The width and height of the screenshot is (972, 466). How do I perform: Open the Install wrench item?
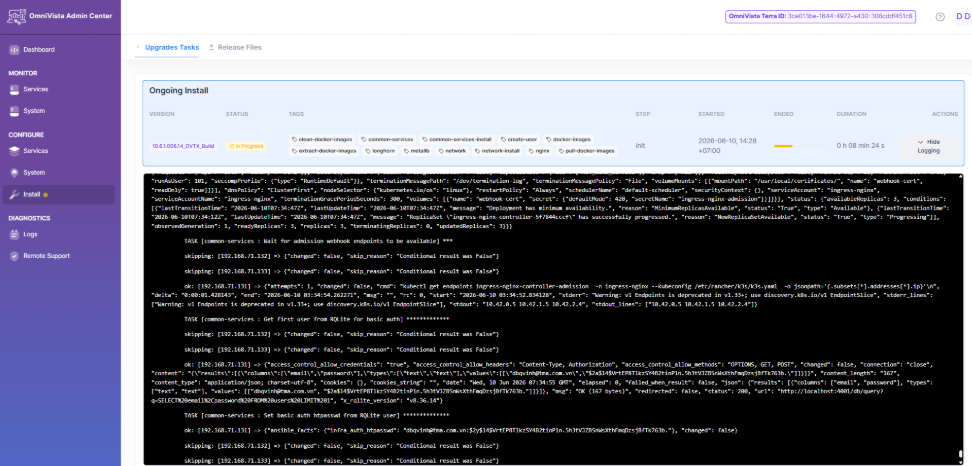pos(58,195)
